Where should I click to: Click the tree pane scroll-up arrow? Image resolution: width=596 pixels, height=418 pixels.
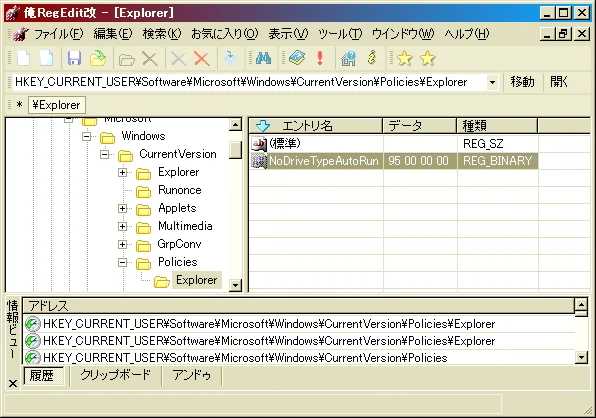click(x=236, y=125)
